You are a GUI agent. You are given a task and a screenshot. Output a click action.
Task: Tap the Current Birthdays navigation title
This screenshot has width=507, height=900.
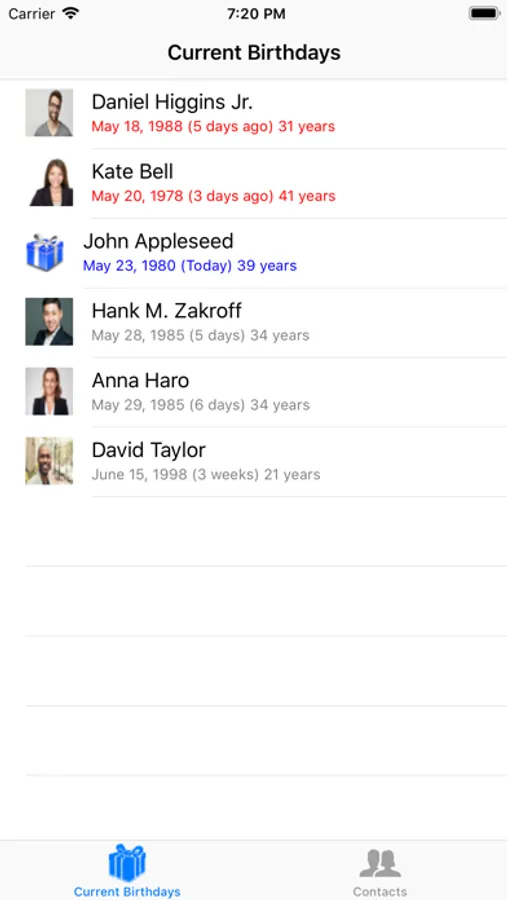coord(254,53)
